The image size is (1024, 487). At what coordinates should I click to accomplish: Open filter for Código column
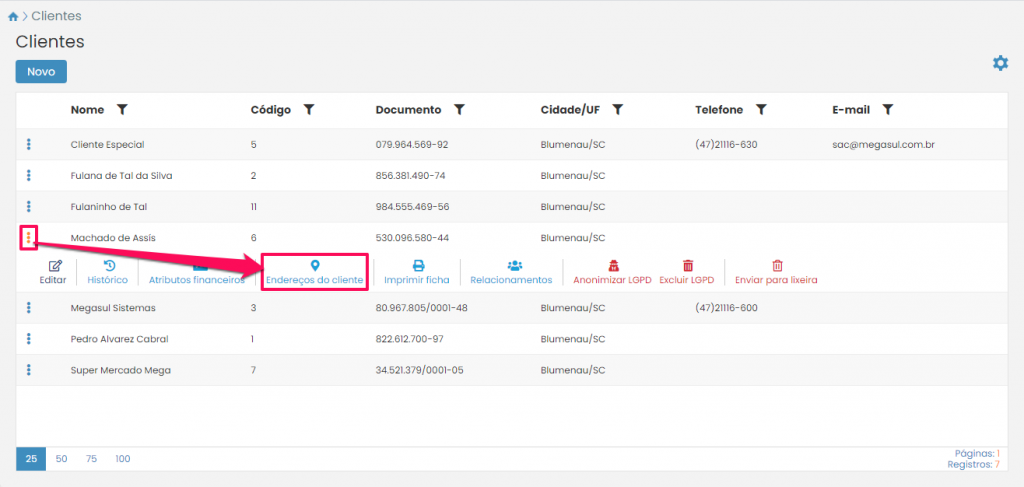[x=309, y=109]
